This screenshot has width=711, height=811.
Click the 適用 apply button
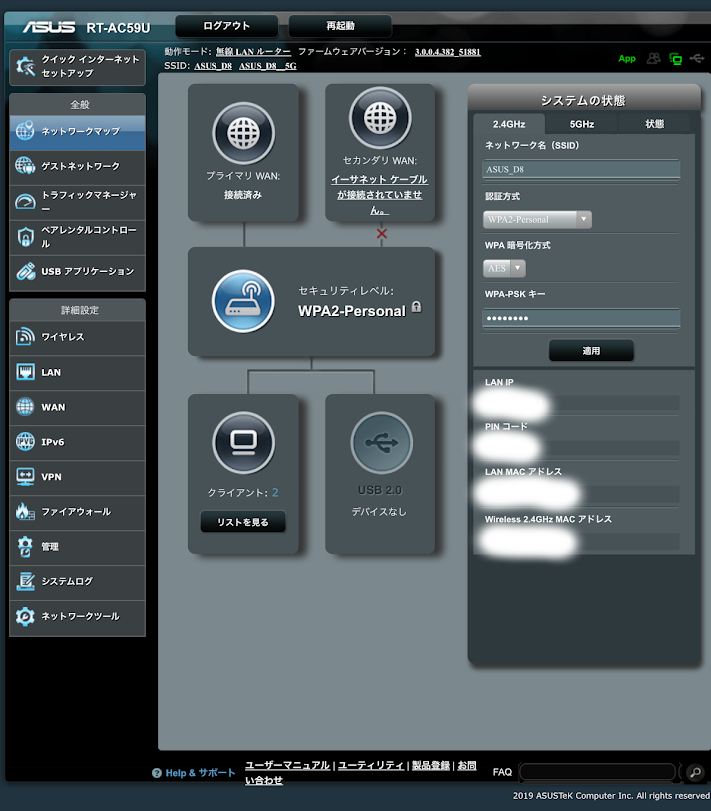point(591,351)
